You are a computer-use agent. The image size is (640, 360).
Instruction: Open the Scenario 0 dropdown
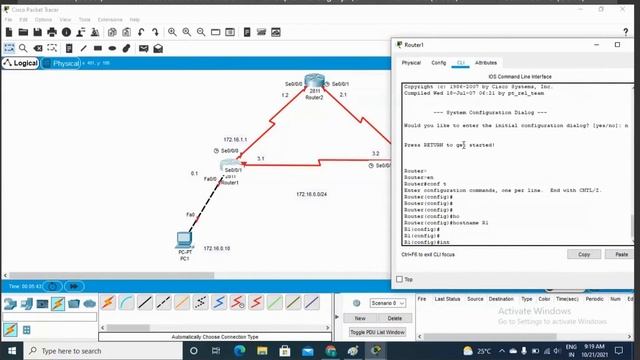388,303
